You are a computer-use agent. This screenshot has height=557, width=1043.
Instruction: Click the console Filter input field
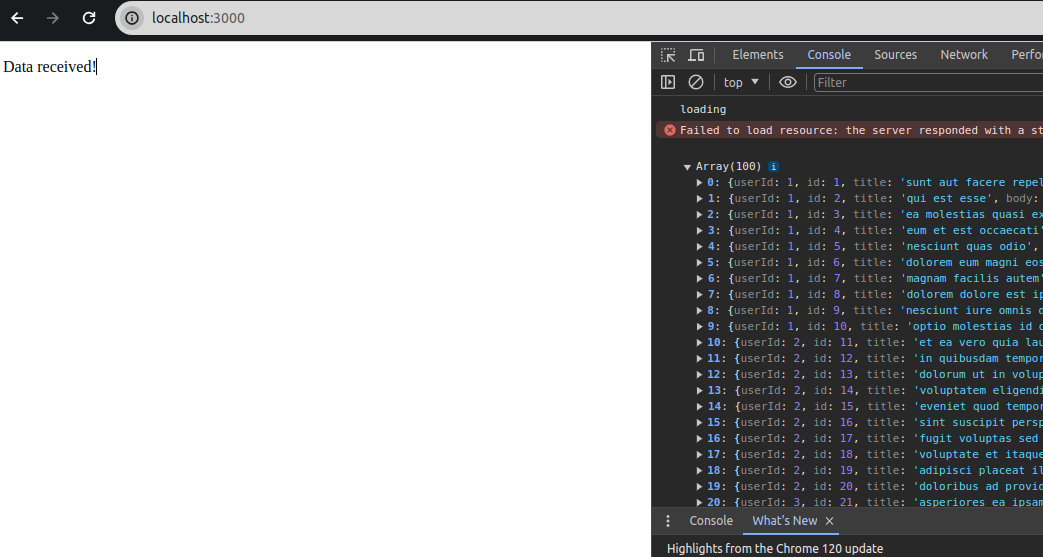click(929, 83)
